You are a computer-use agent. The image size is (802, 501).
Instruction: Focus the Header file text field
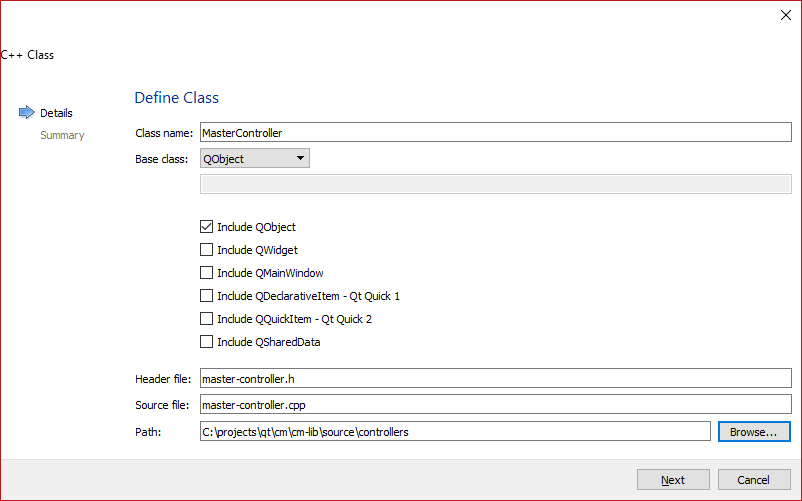(495, 379)
